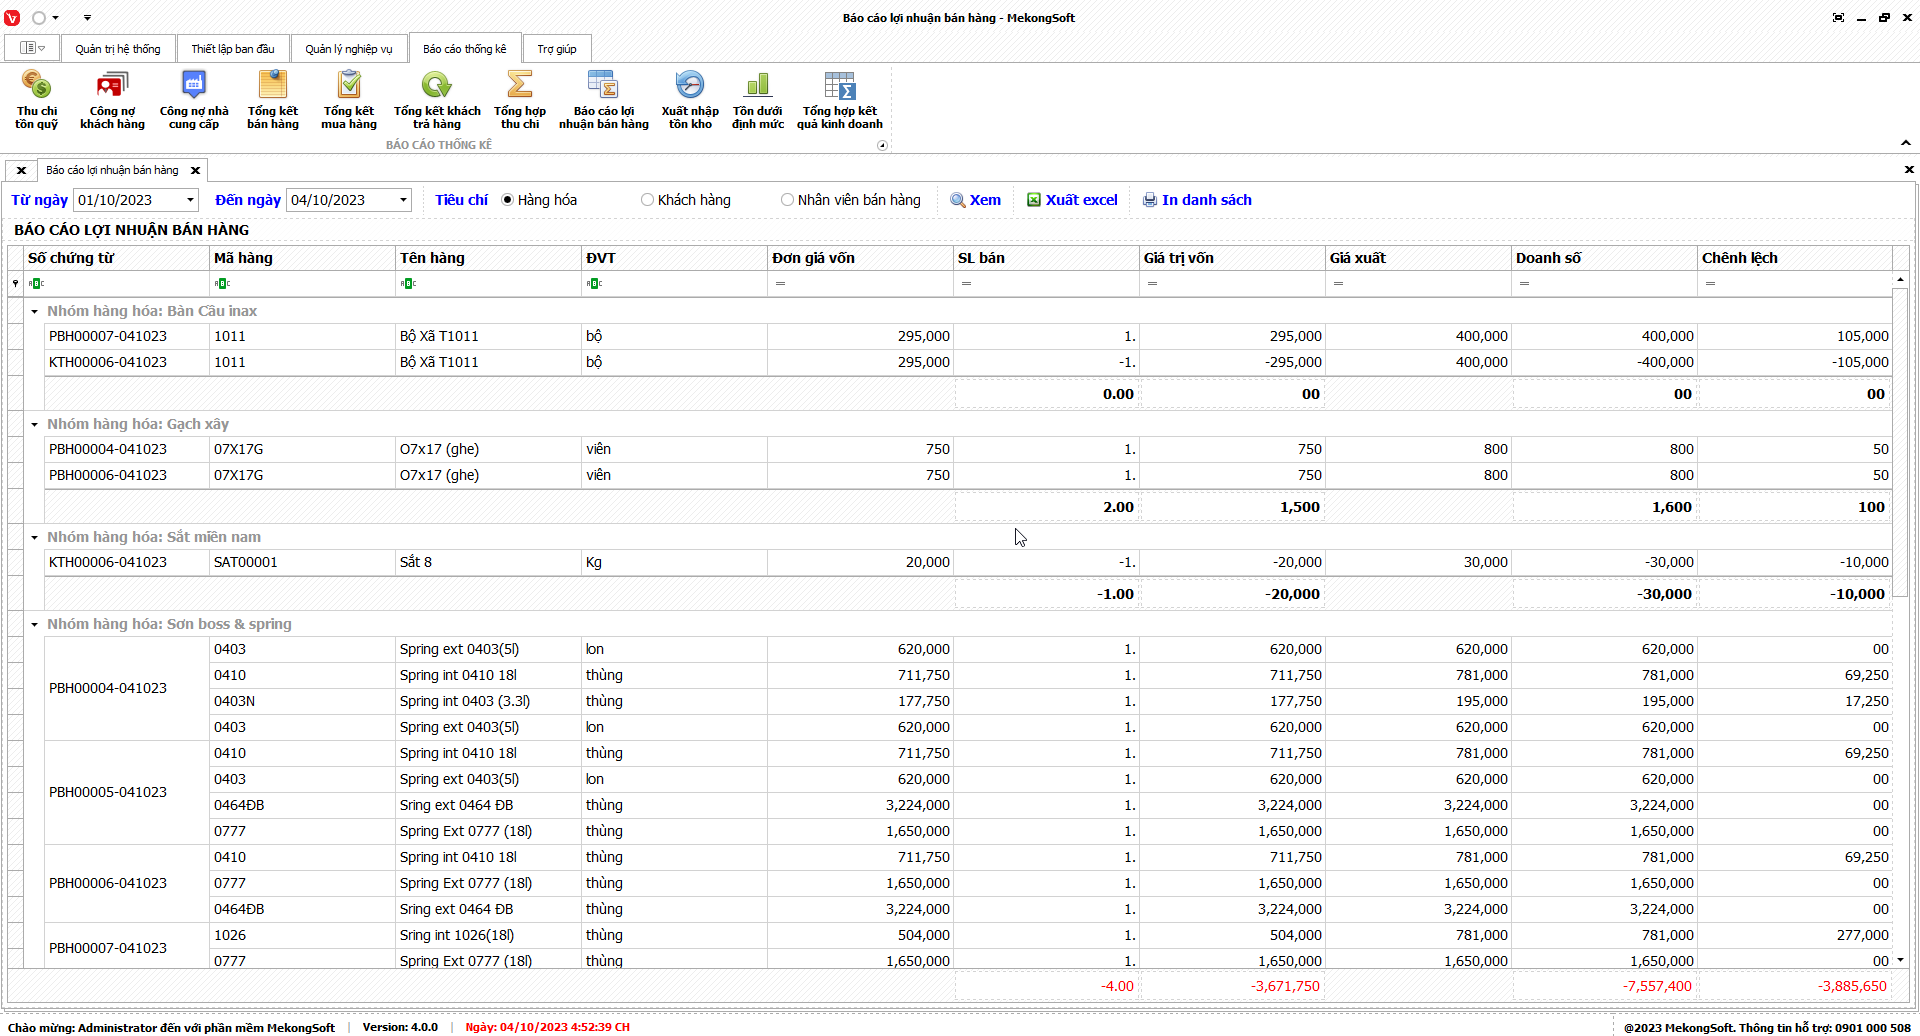The image size is (1920, 1036).
Task: Open the Từ ngày date dropdown
Action: (x=190, y=200)
